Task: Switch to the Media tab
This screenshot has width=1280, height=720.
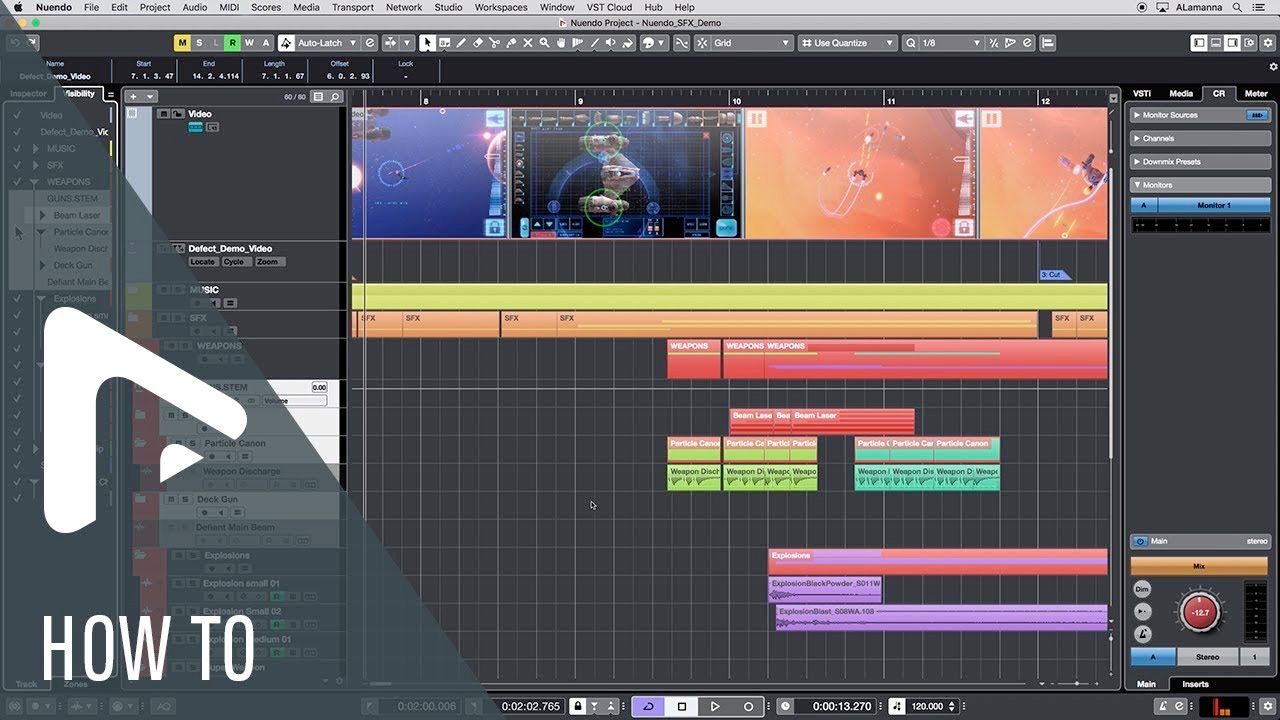Action: coord(1181,93)
